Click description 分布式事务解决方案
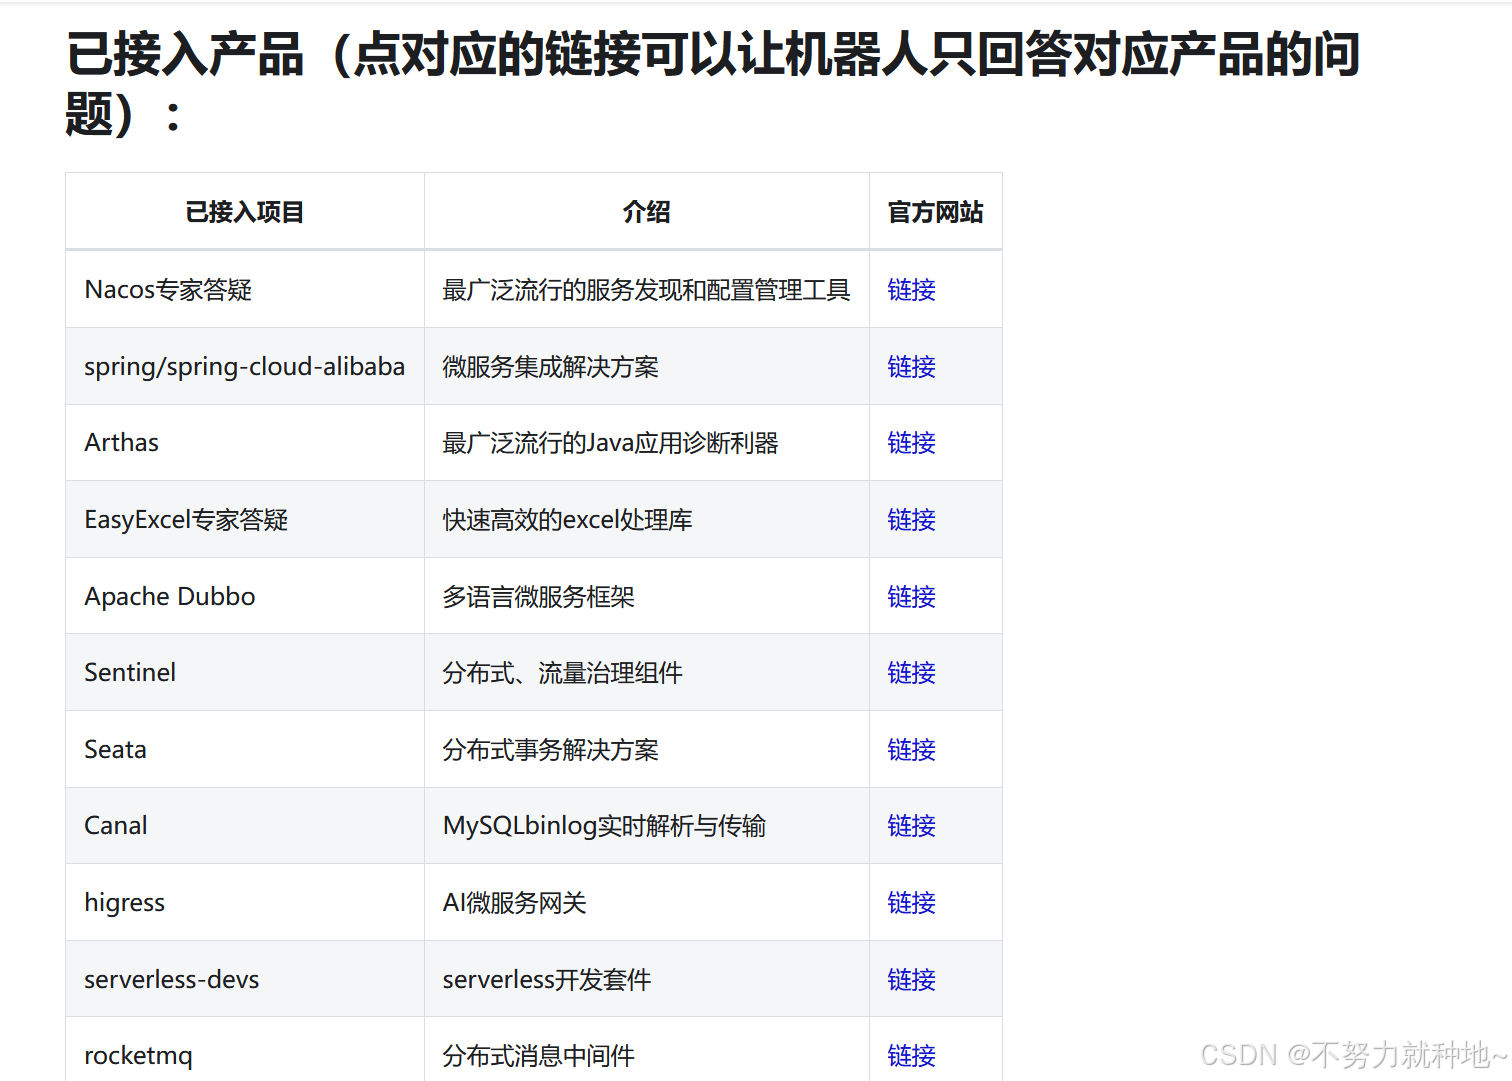This screenshot has height=1081, width=1512. tap(551, 750)
